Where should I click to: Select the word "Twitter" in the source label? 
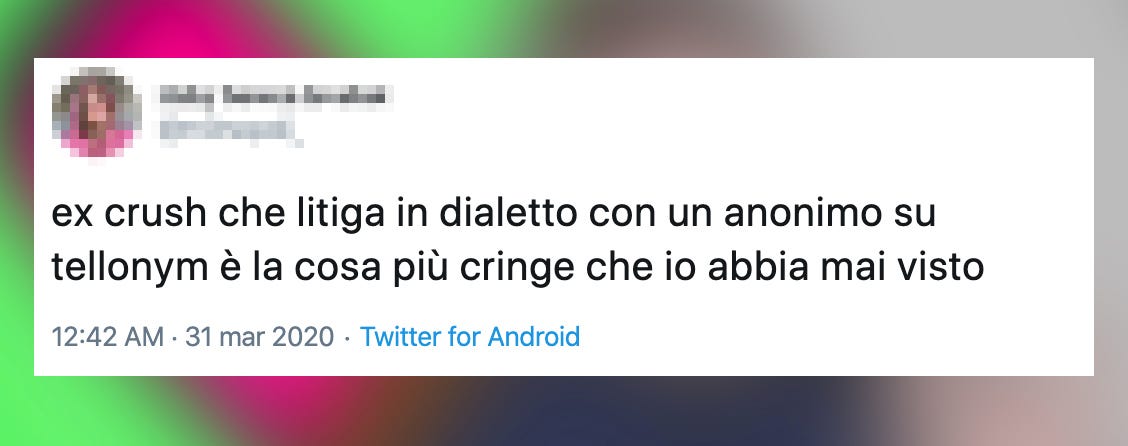pos(400,337)
